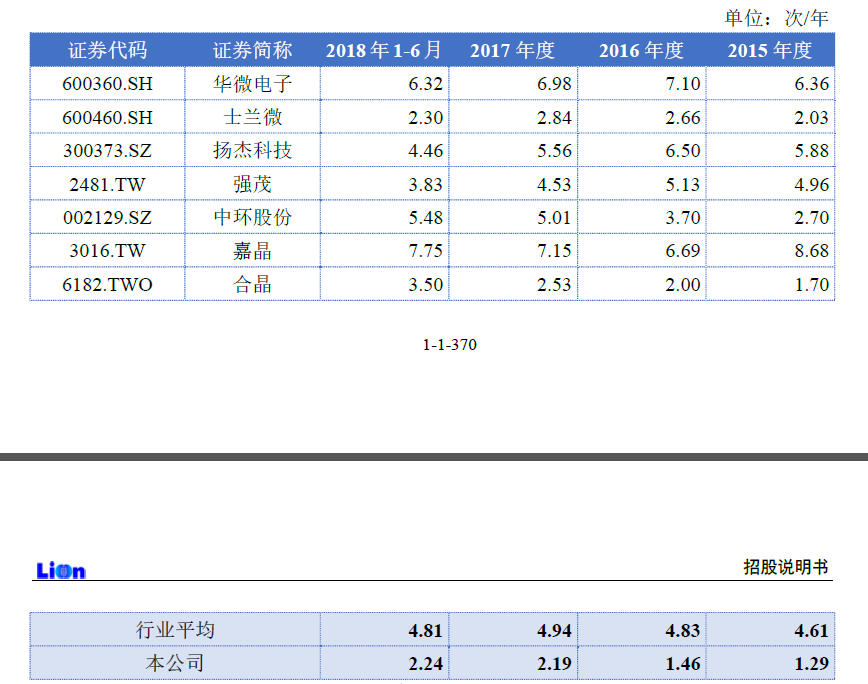The image size is (868, 684).
Task: Click stock code 600360.SH
Action: click(x=107, y=84)
